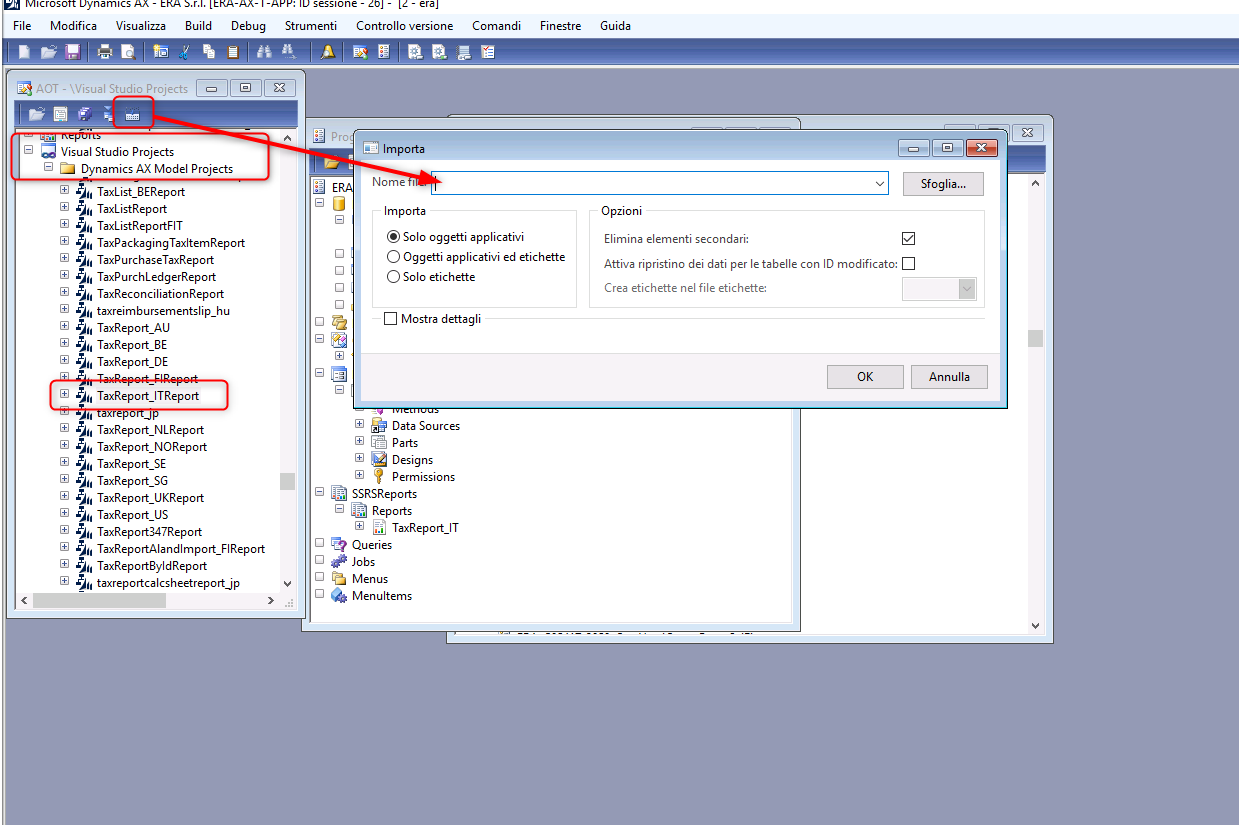
Task: Select the alerts bell icon in the toolbar
Action: tap(329, 51)
